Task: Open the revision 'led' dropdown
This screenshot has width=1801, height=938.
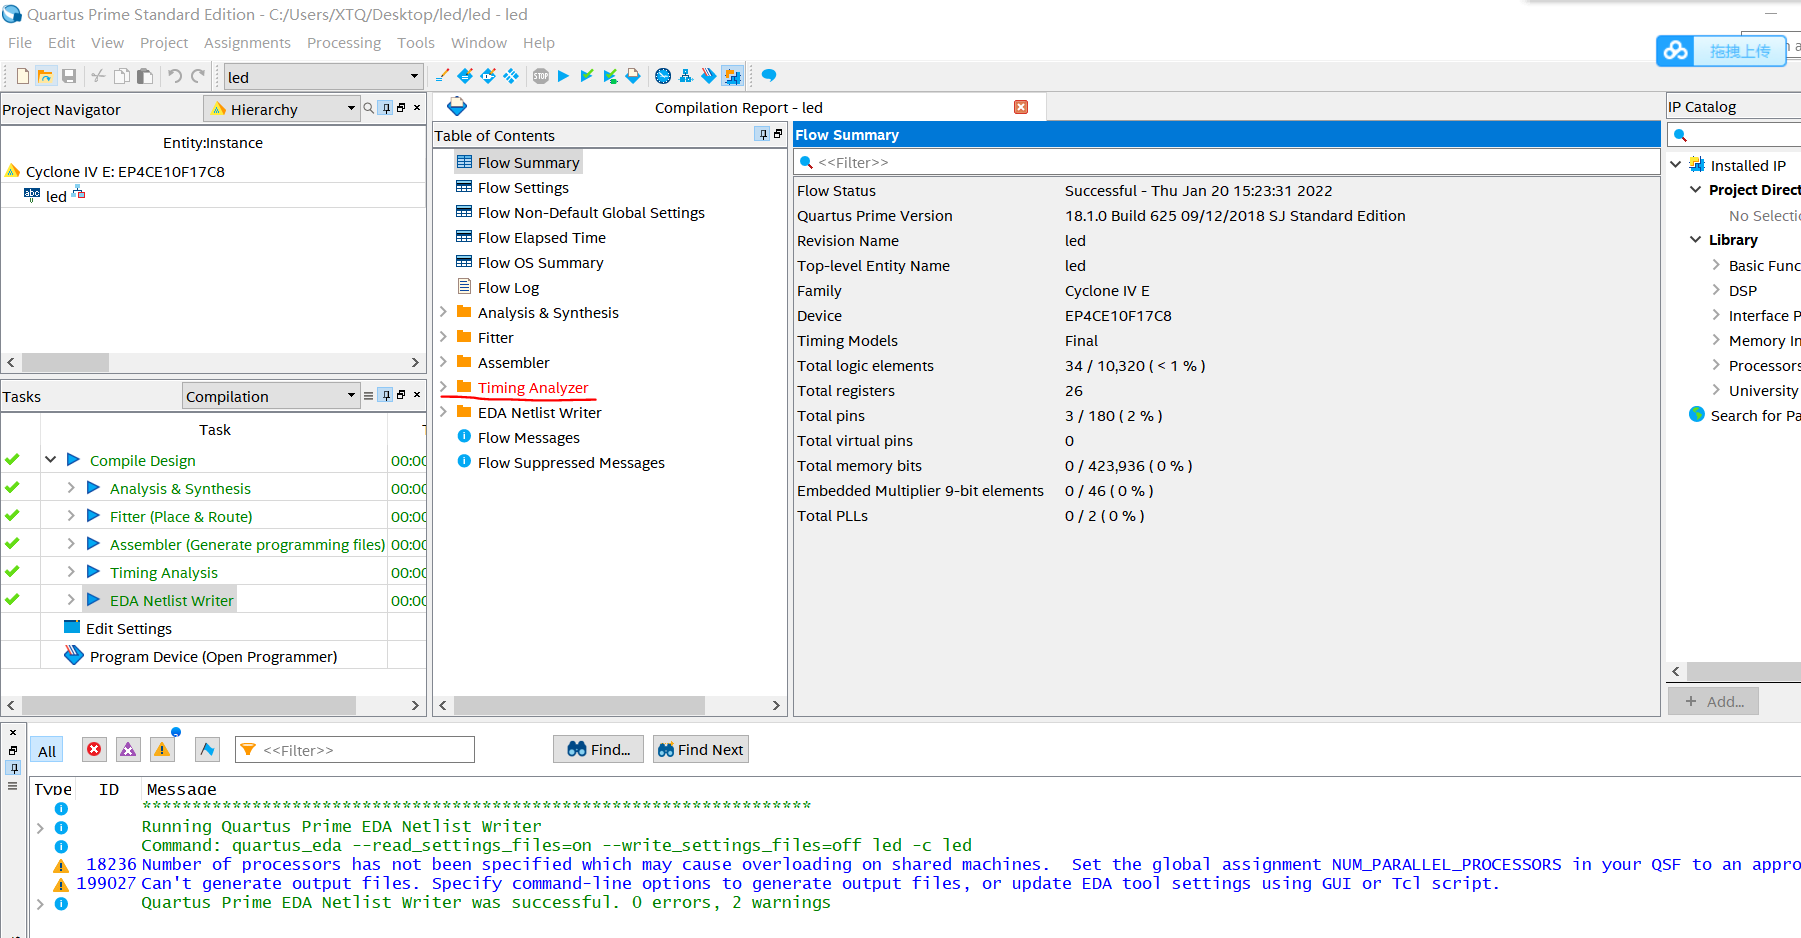Action: [323, 77]
